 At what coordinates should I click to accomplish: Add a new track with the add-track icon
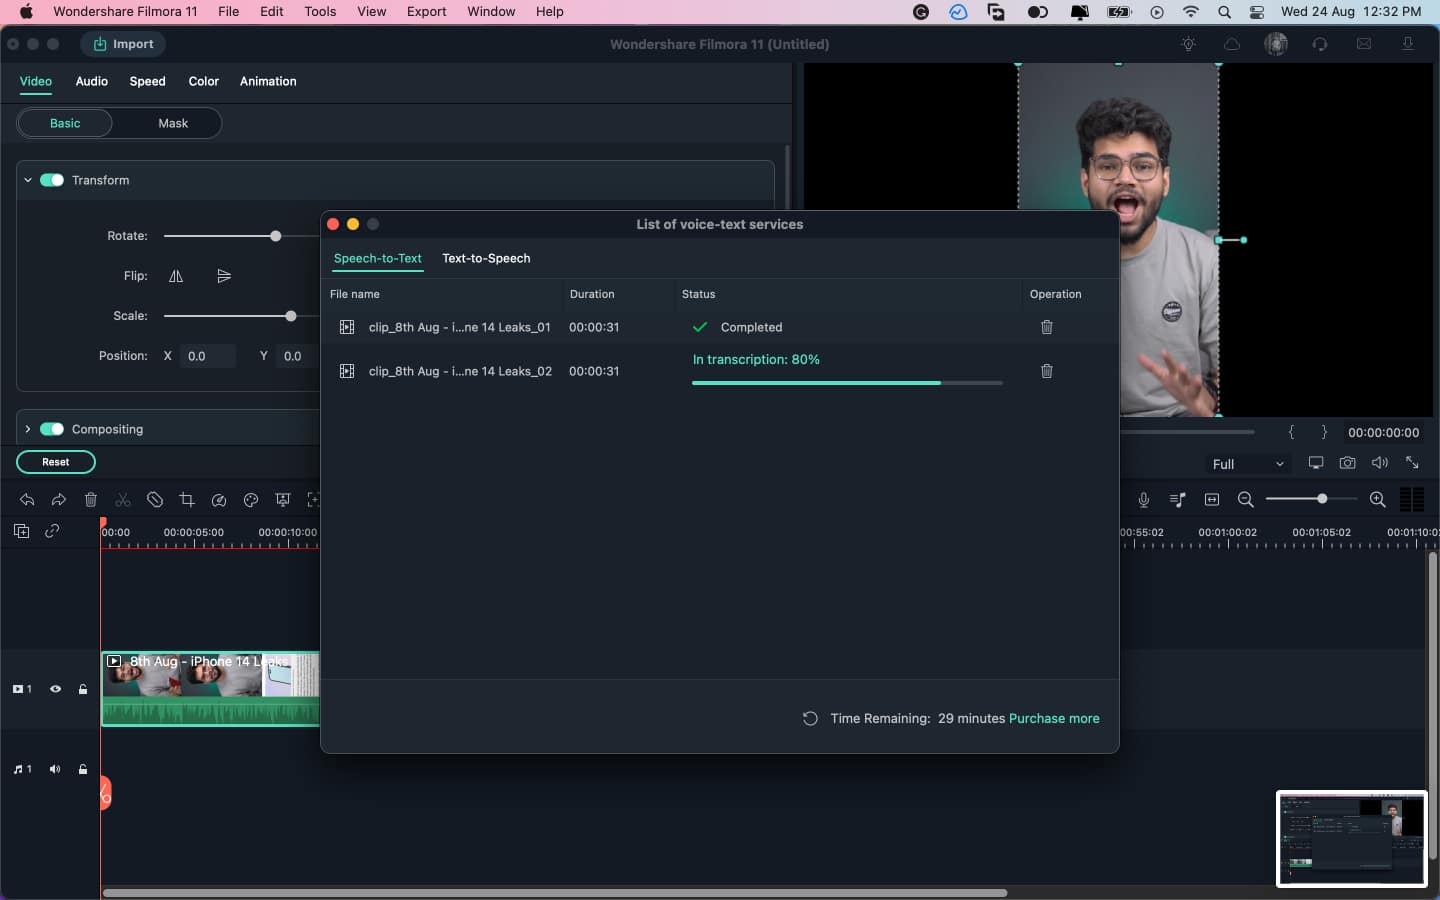21,531
